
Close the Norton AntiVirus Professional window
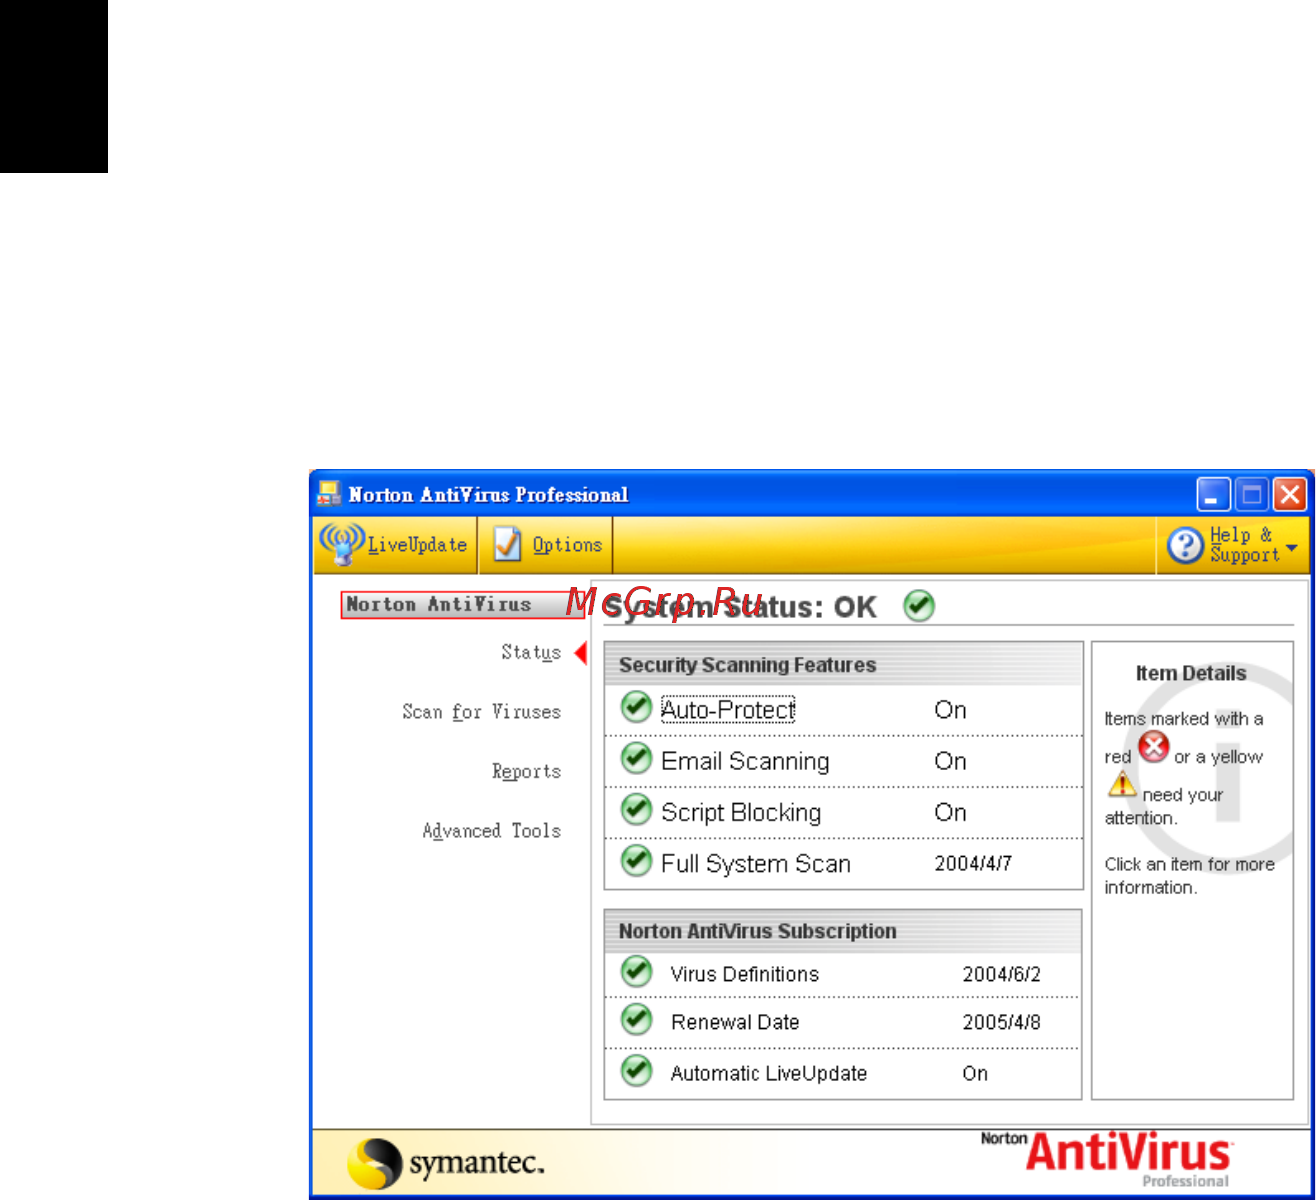tap(1290, 494)
